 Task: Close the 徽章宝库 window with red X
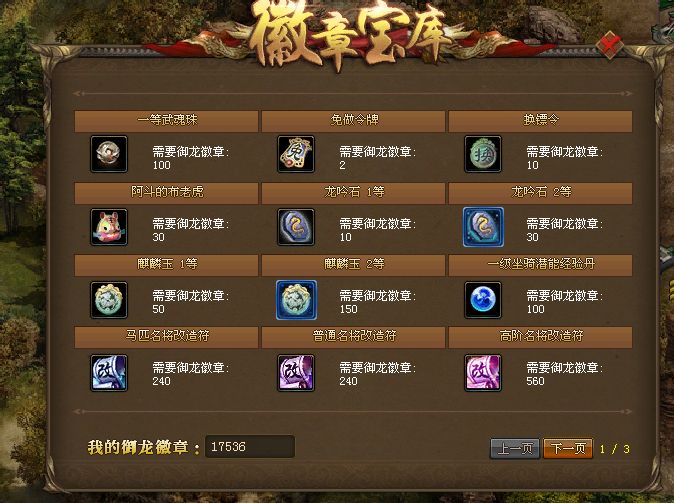click(x=610, y=44)
